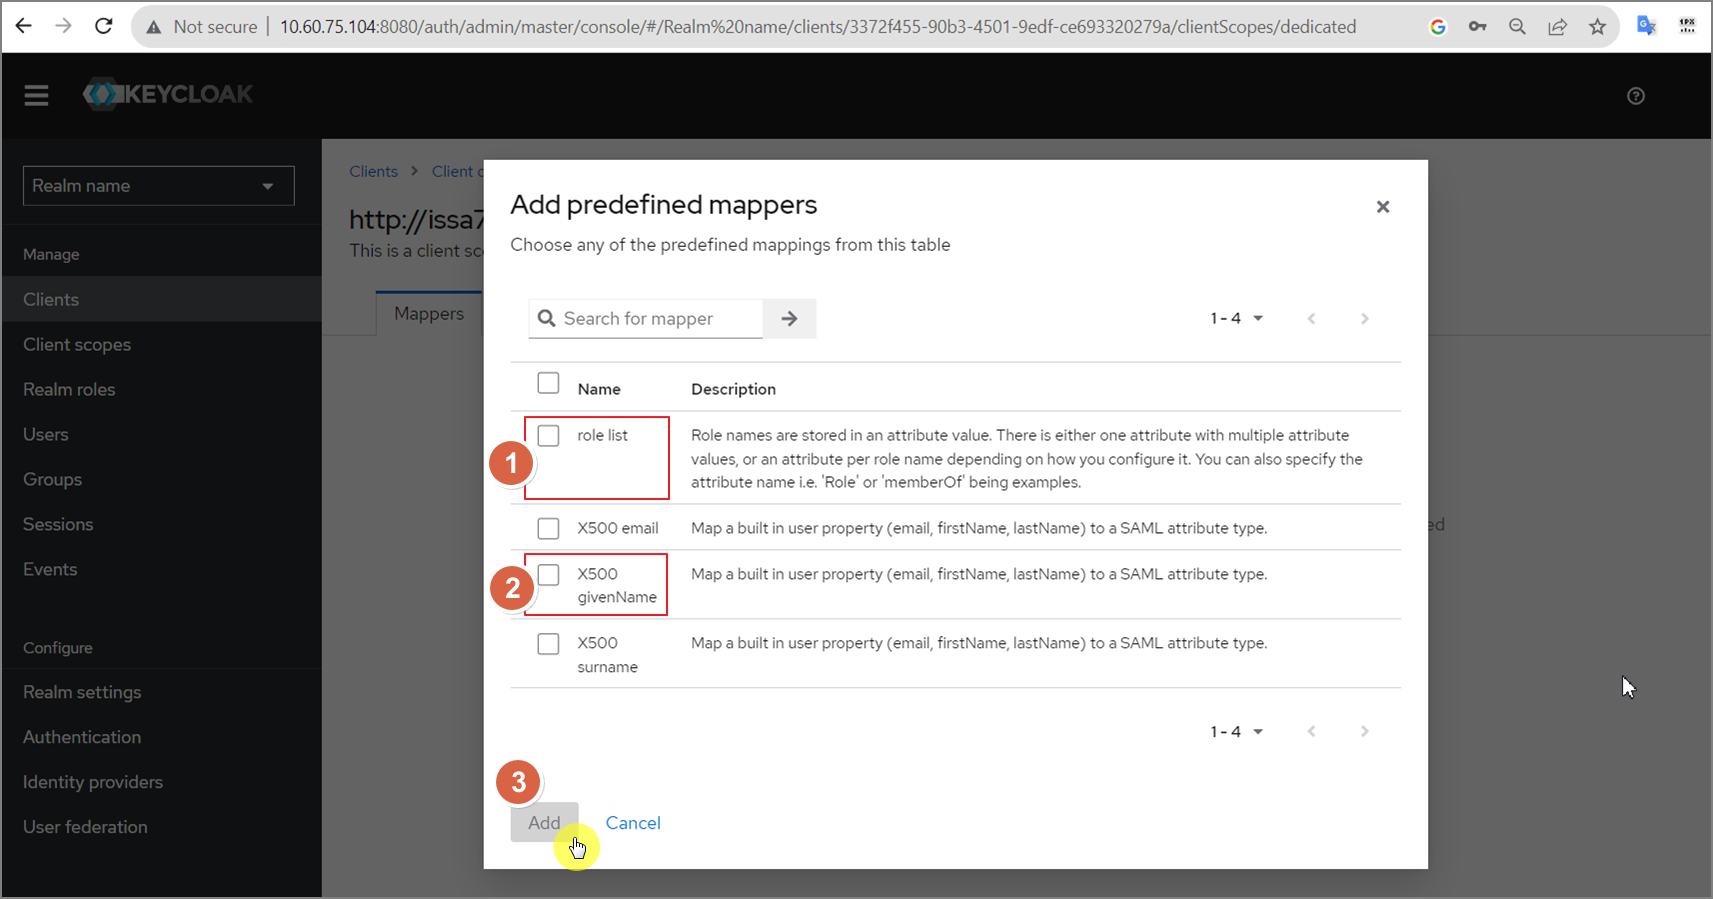The height and width of the screenshot is (899, 1713).
Task: Click the Not secure warning icon
Action: (153, 27)
